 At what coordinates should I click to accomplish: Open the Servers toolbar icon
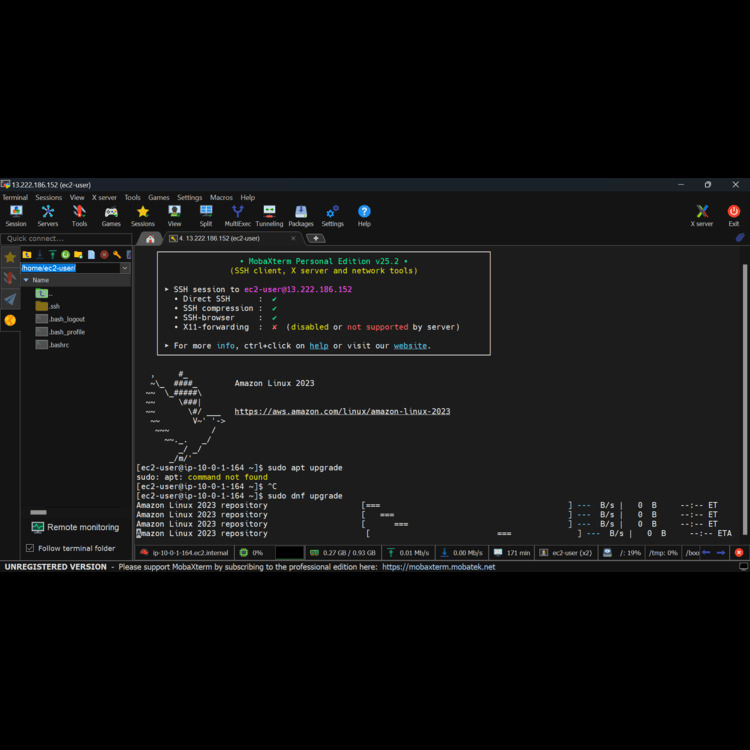coord(48,216)
